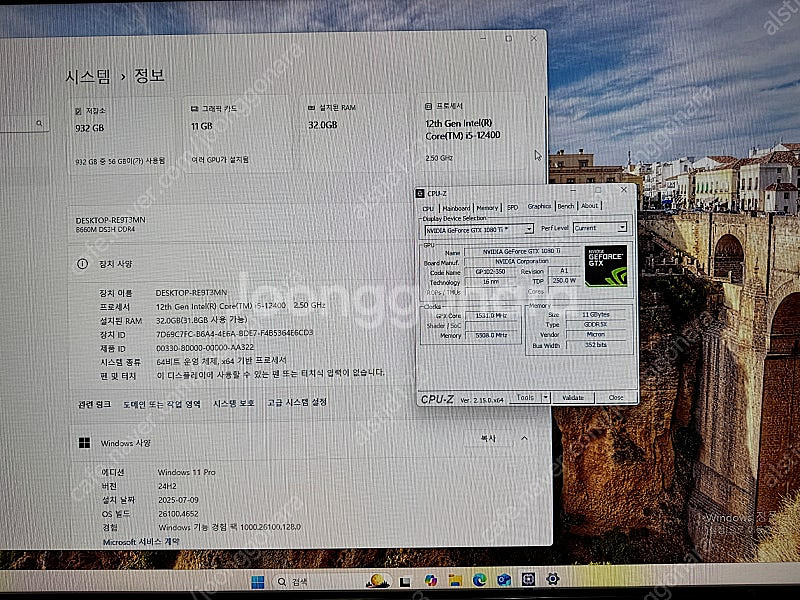Click the storage (저장소) icon in Settings
Image resolution: width=800 pixels, height=600 pixels.
click(78, 111)
